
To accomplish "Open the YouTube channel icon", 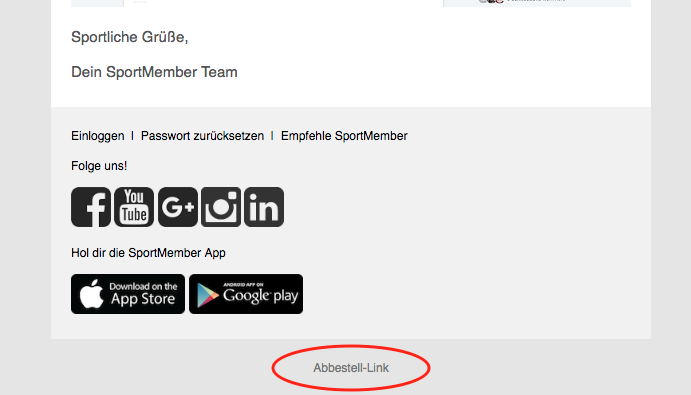I will coord(134,207).
